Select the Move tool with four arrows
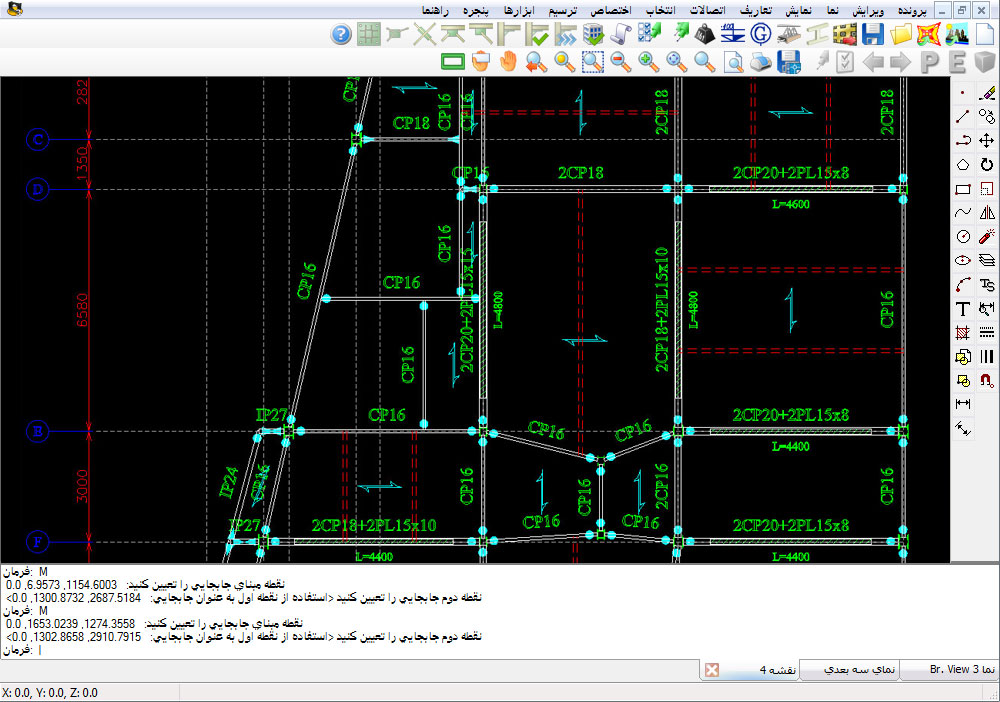This screenshot has height=702, width=1000. coord(987,140)
